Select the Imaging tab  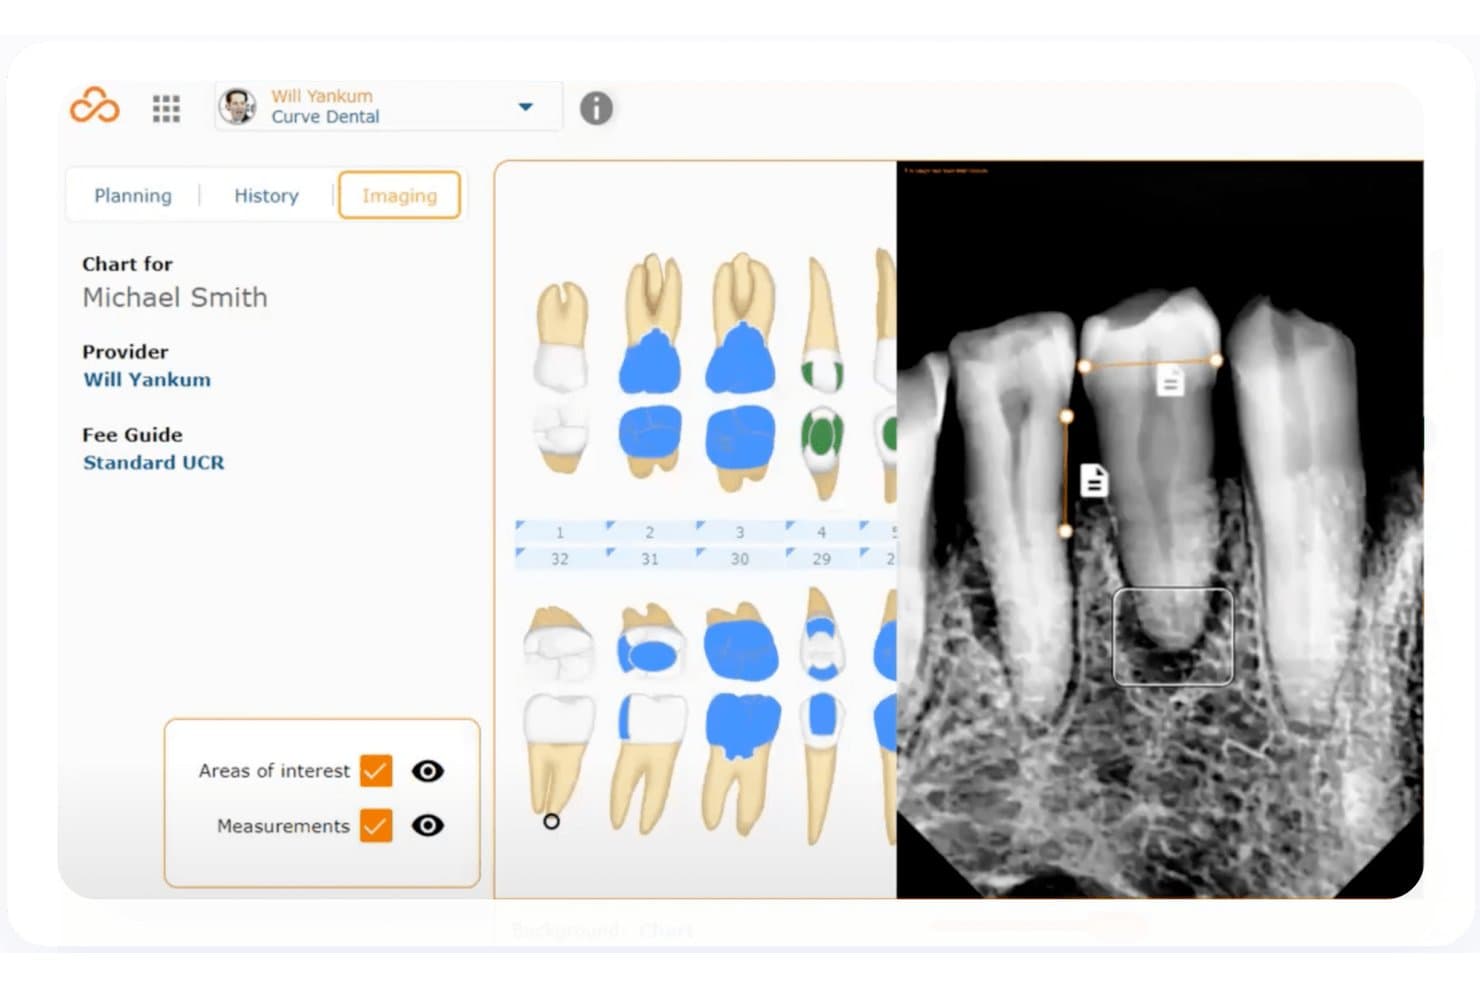pos(399,195)
